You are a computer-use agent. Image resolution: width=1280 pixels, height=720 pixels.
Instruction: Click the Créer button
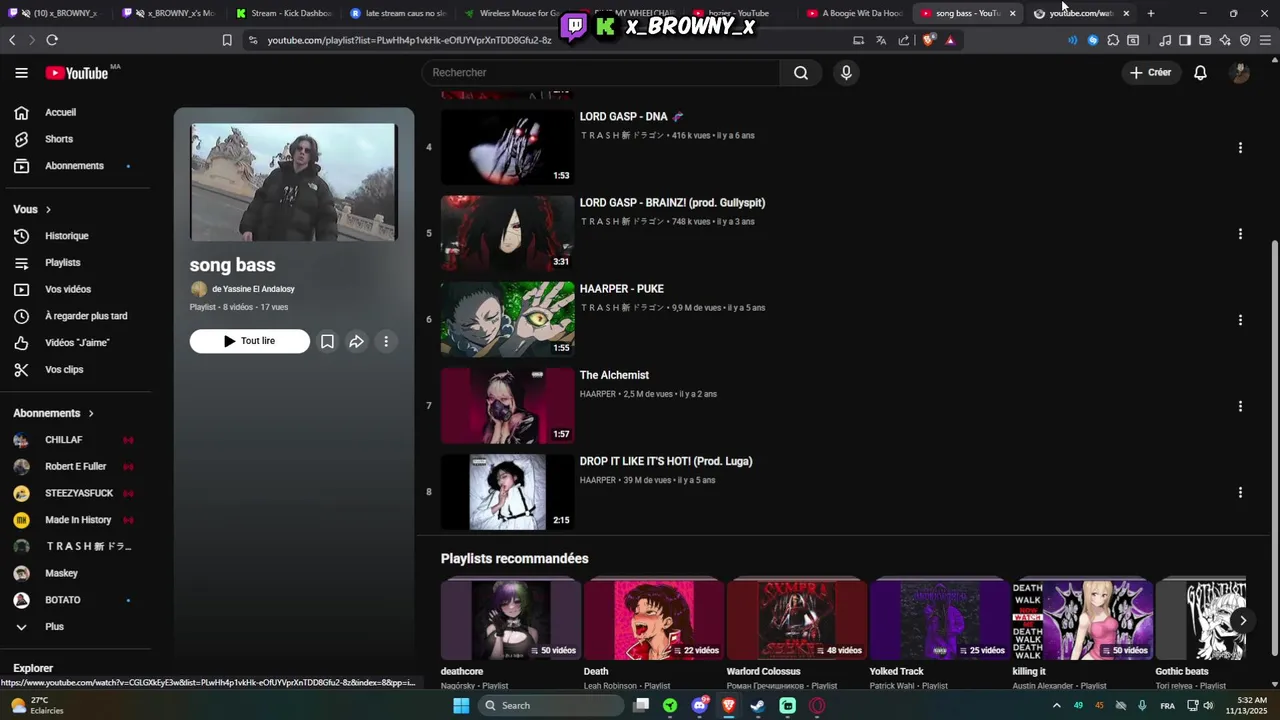click(1150, 72)
